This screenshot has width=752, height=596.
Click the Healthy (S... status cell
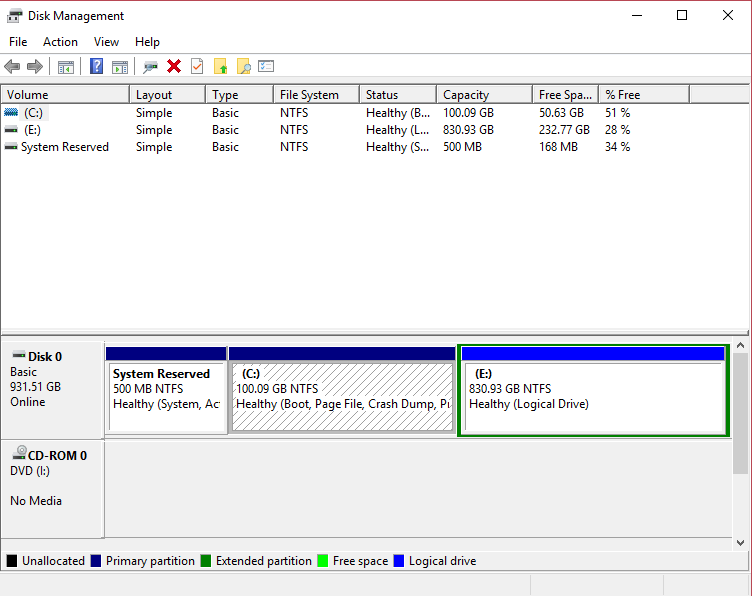click(398, 147)
